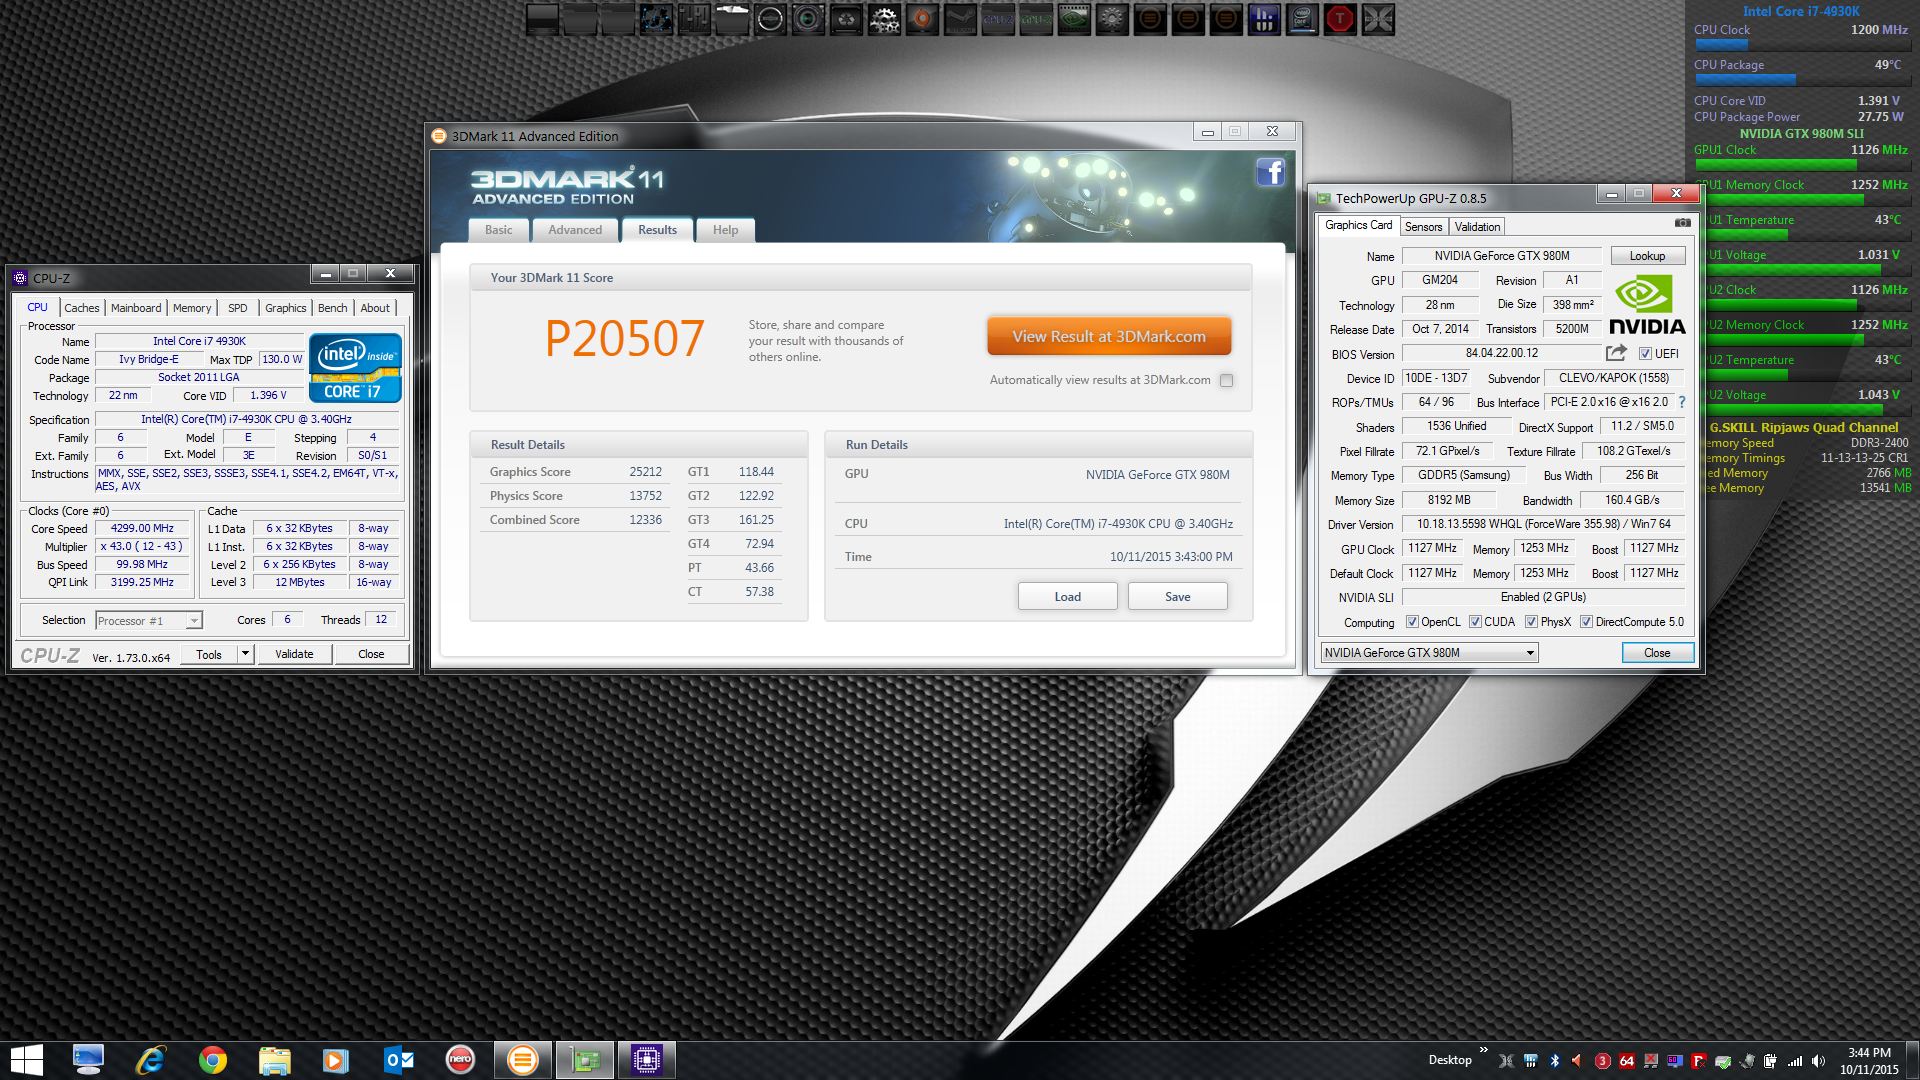
Task: Click the ThrottleStop red T dock icon
Action: (x=1340, y=18)
